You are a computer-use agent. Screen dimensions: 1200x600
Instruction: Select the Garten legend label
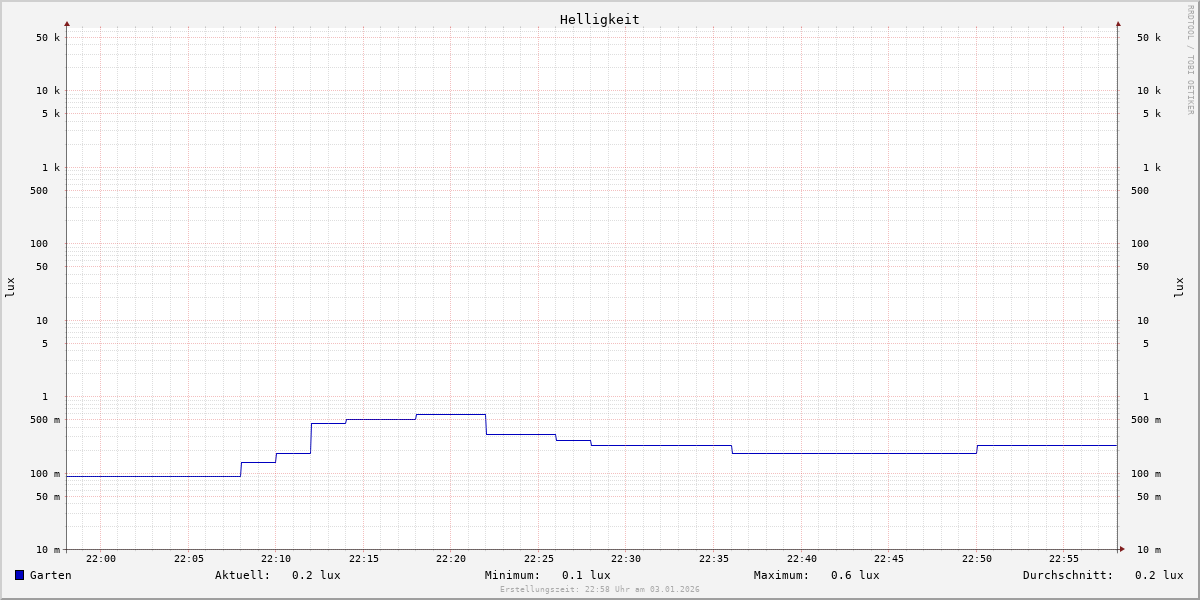coord(50,575)
